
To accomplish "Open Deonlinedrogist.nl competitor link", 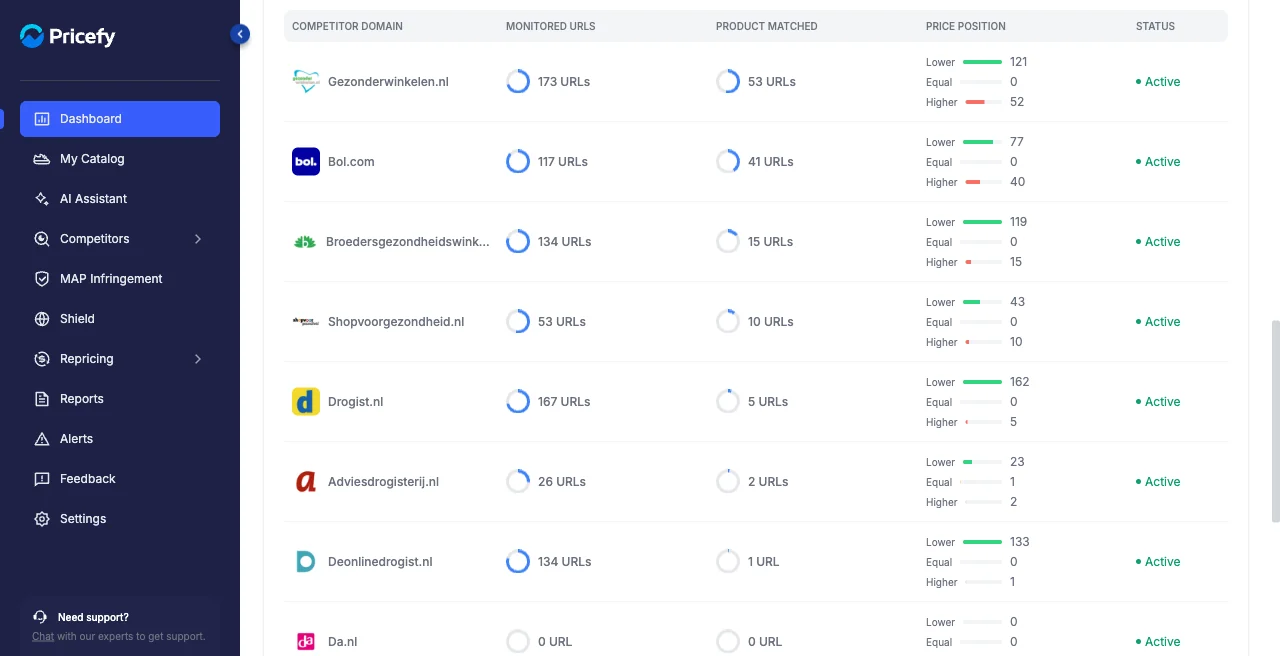I will 380,562.
